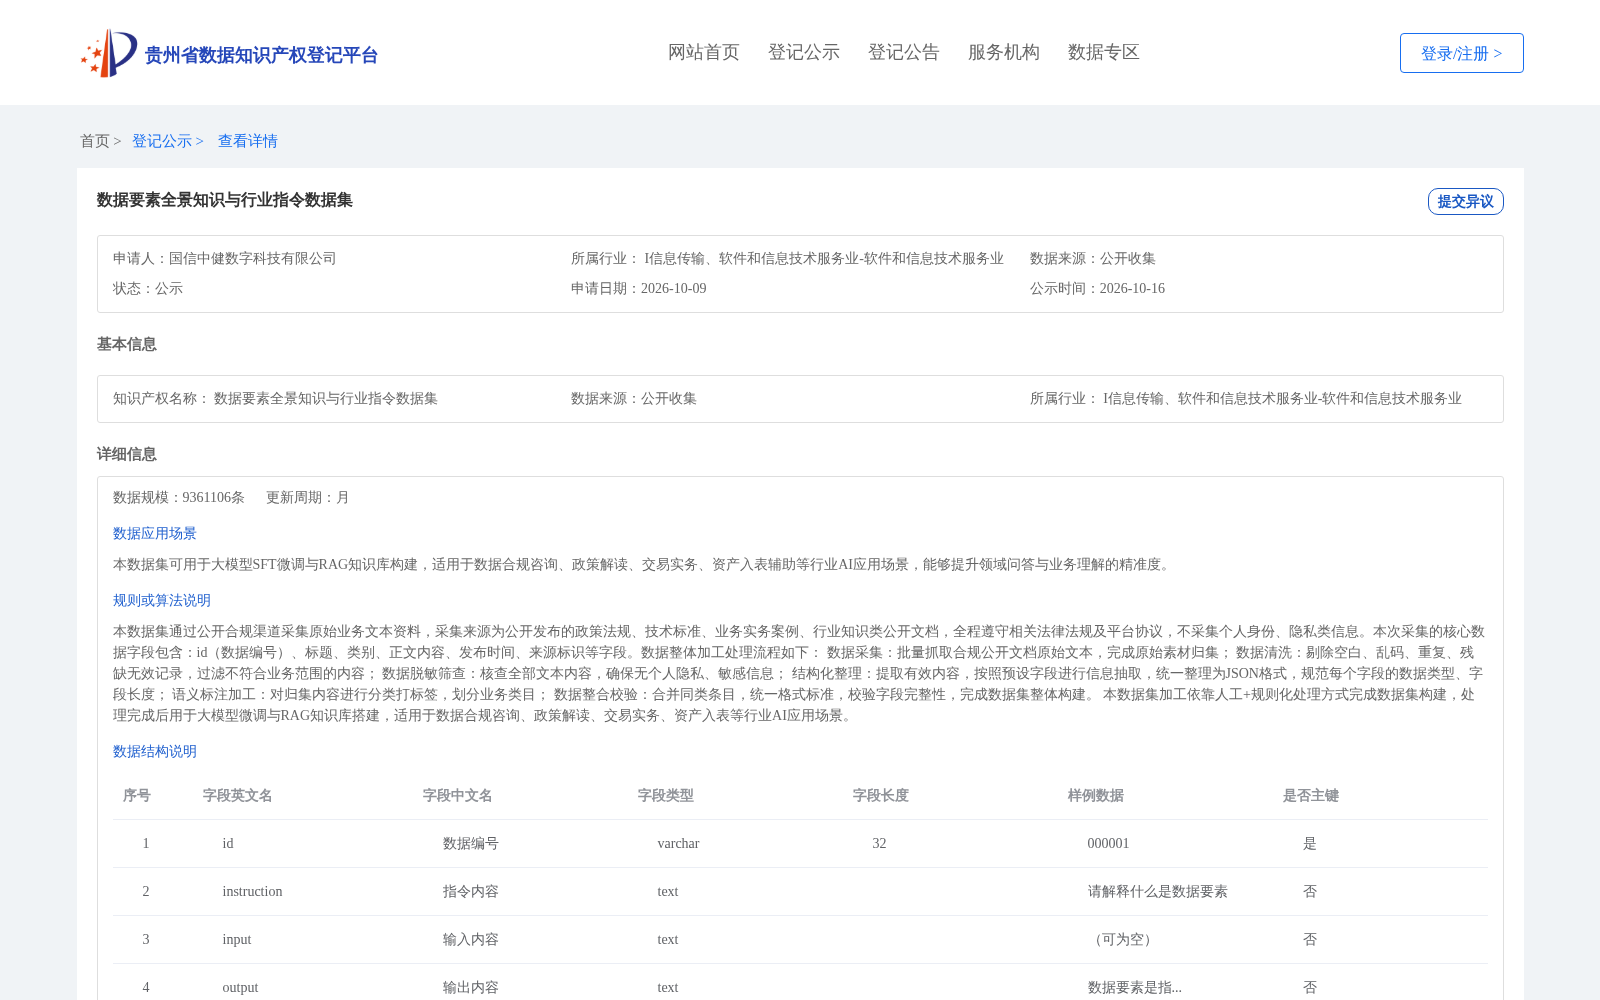Click the 详细信息 section heading
The width and height of the screenshot is (1600, 1000).
(x=127, y=454)
